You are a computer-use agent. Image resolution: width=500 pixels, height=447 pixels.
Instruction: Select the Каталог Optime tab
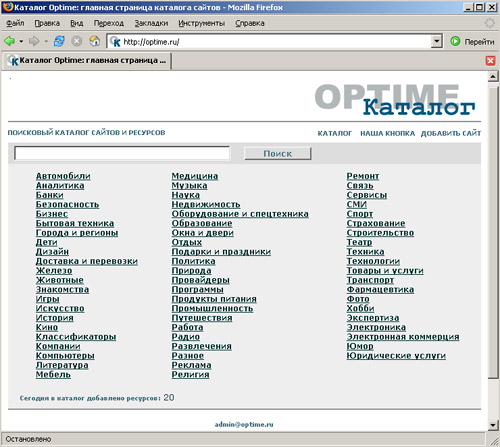(87, 61)
